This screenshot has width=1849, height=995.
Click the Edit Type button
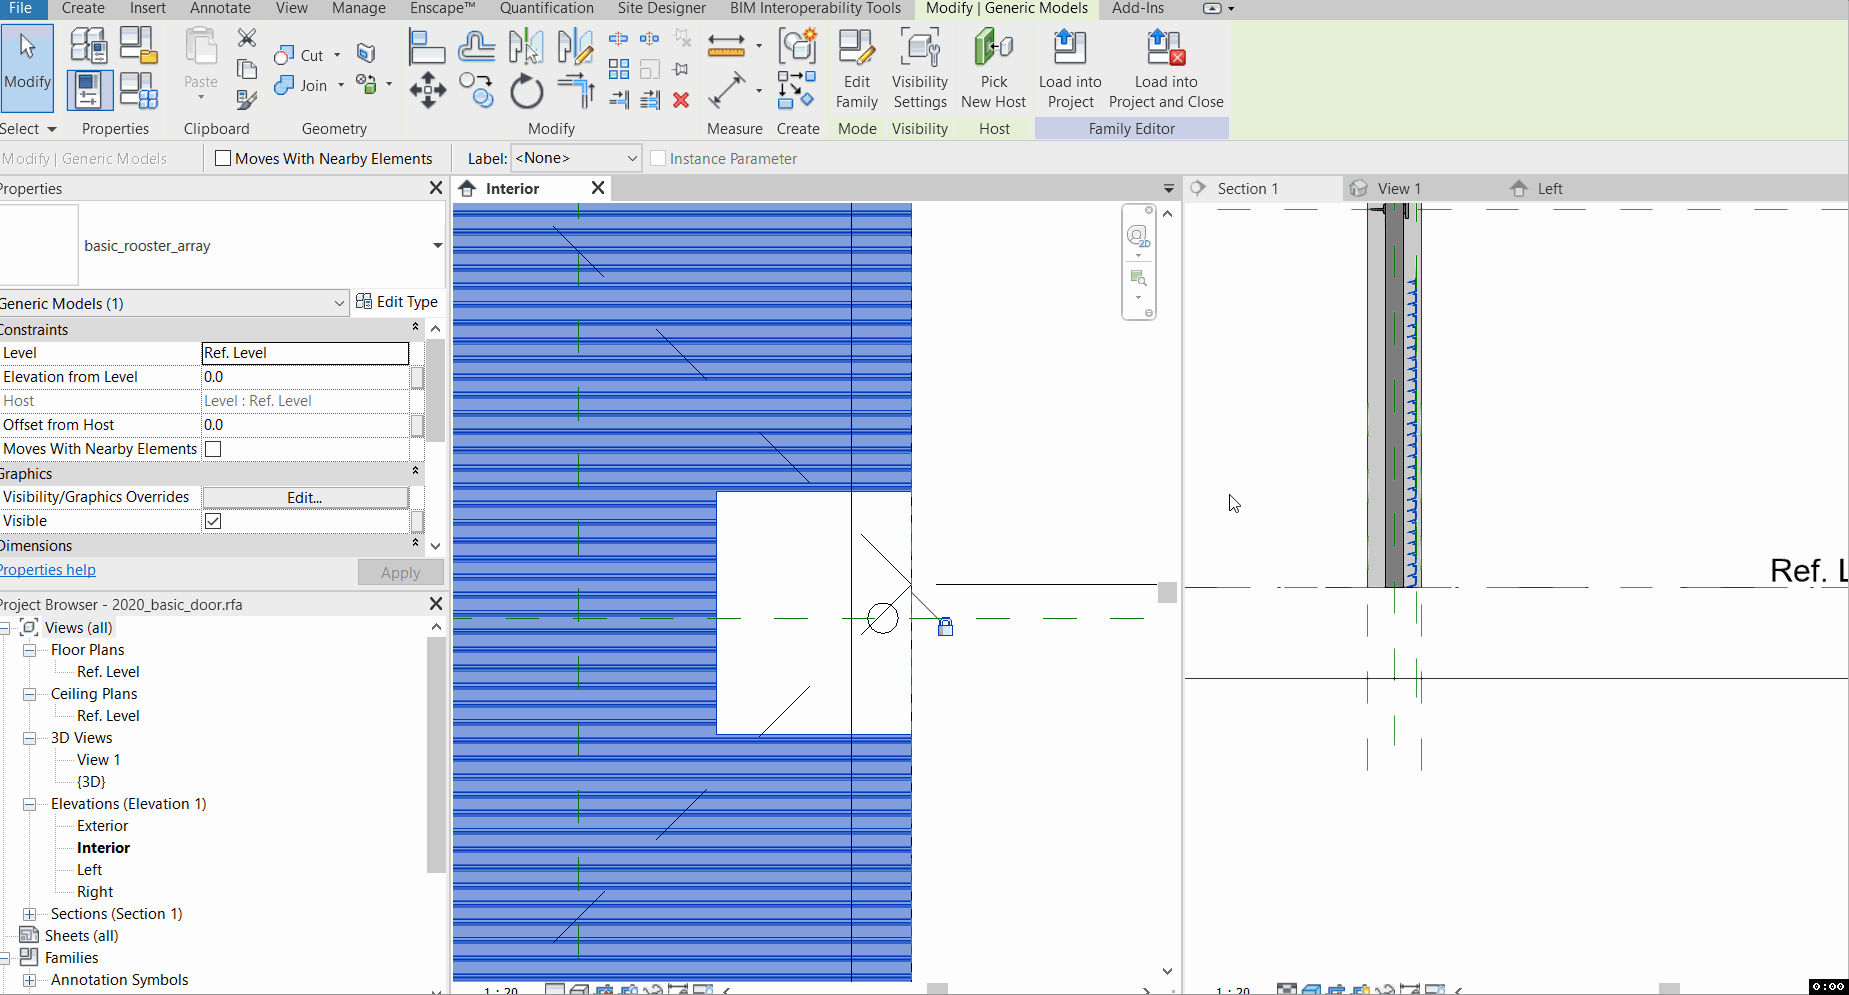(x=397, y=302)
